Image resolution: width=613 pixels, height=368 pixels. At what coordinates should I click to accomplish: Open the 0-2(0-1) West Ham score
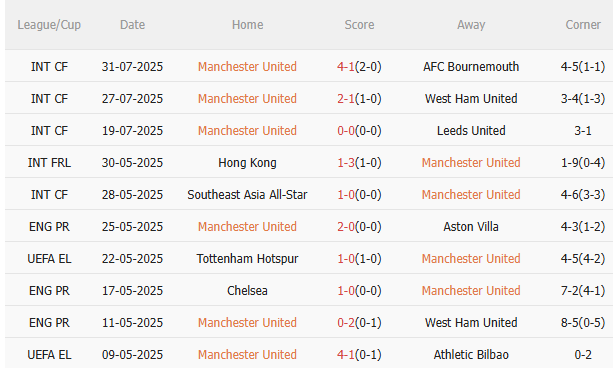click(359, 323)
